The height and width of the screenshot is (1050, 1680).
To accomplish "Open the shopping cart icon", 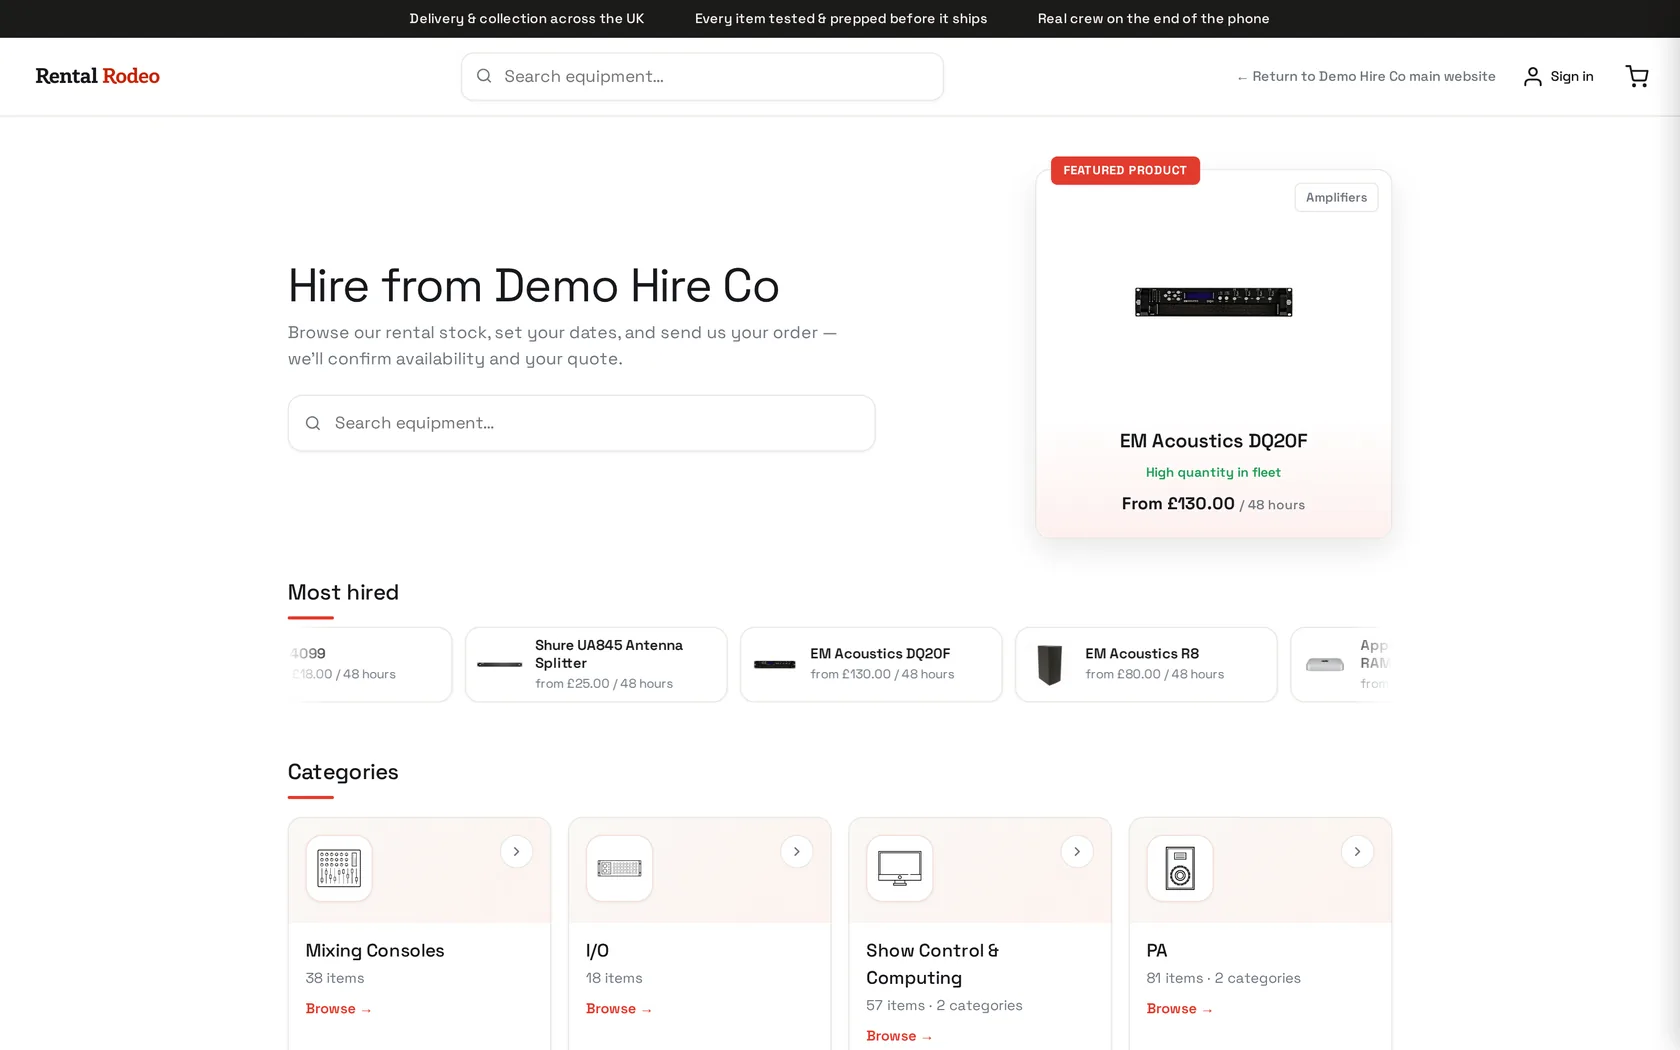I will coord(1637,76).
